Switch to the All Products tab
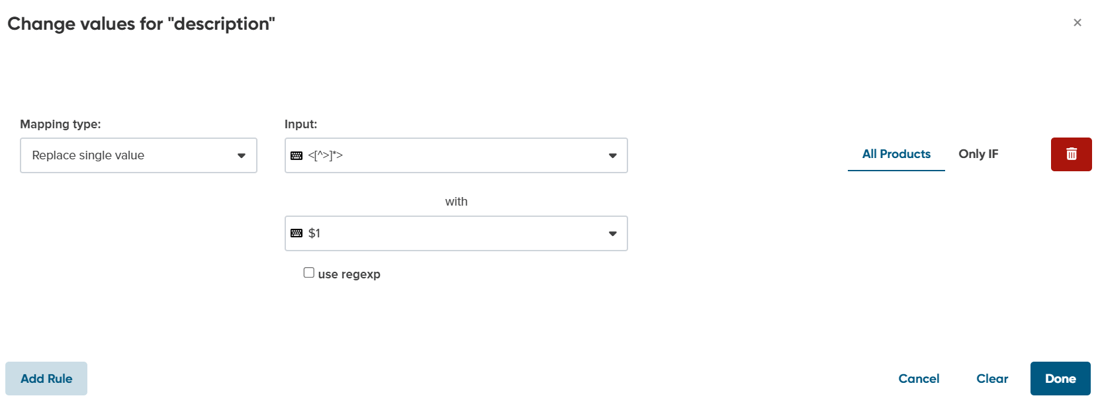This screenshot has width=1100, height=402. [x=897, y=154]
